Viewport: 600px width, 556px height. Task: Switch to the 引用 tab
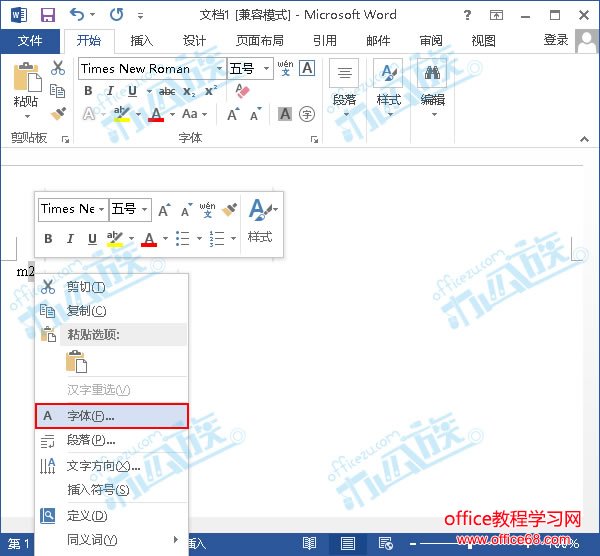325,41
